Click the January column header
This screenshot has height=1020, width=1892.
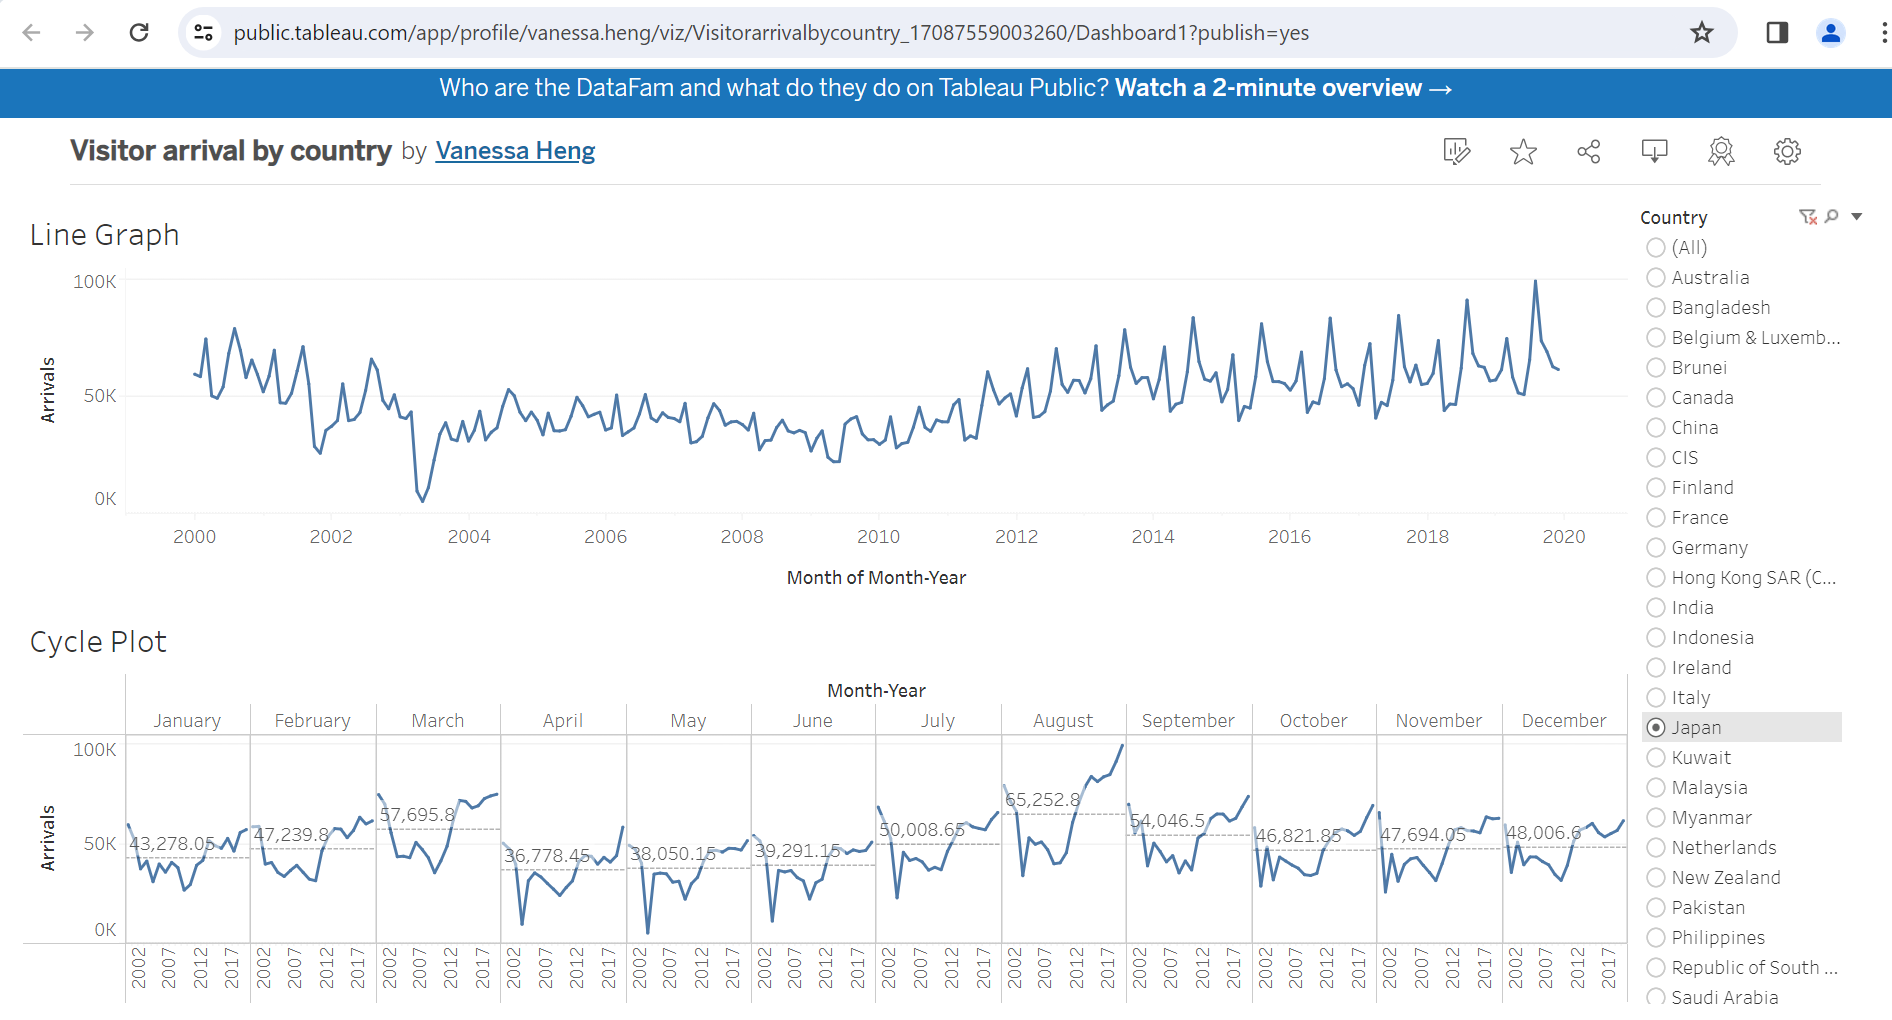tap(187, 721)
